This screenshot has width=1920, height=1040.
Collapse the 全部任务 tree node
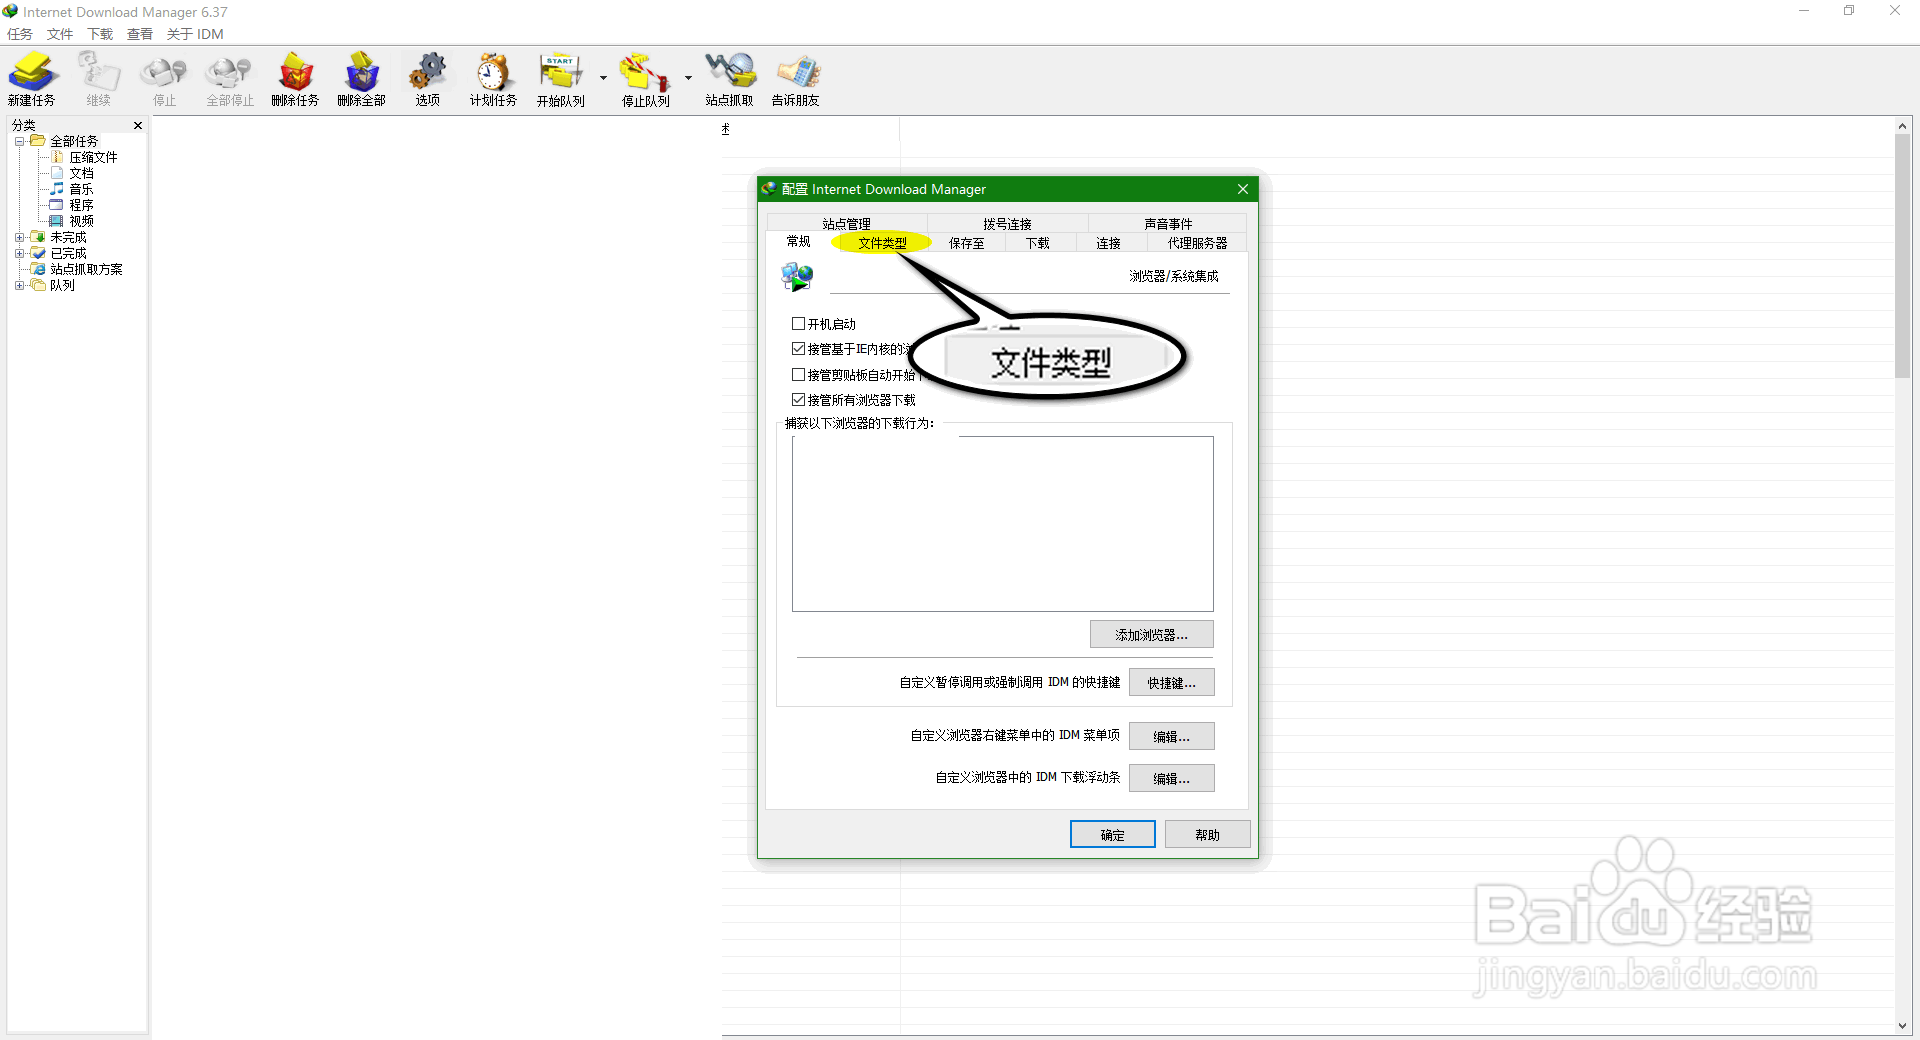pos(19,141)
